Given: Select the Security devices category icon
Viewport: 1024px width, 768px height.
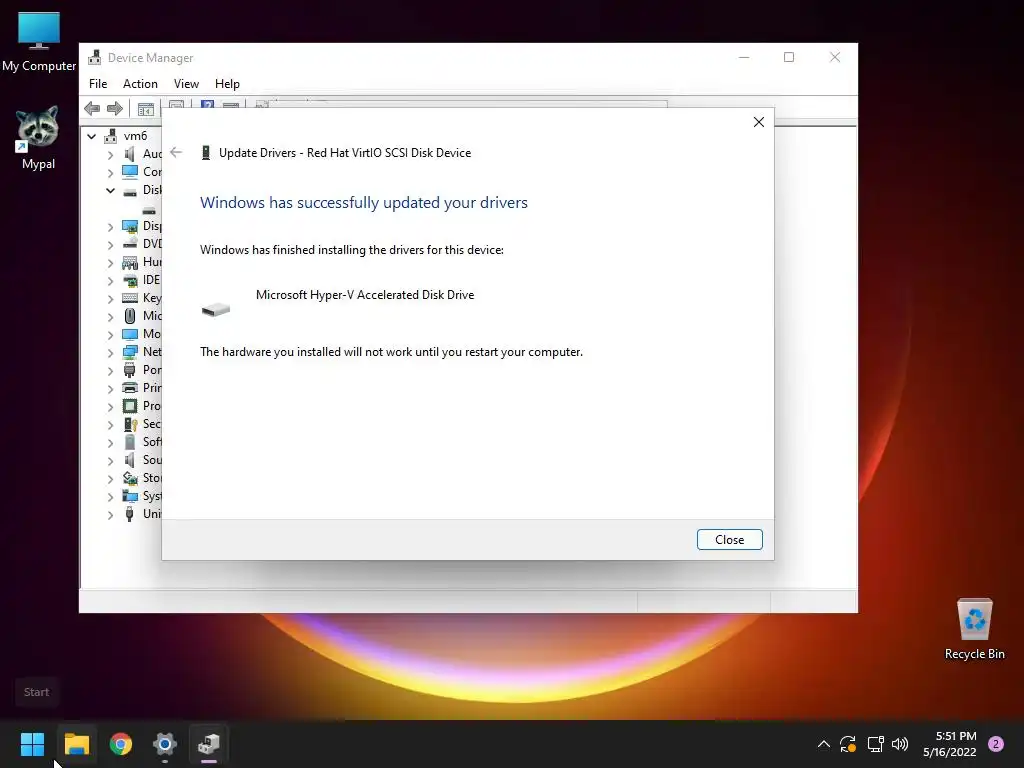Looking at the screenshot, I should click(x=130, y=424).
